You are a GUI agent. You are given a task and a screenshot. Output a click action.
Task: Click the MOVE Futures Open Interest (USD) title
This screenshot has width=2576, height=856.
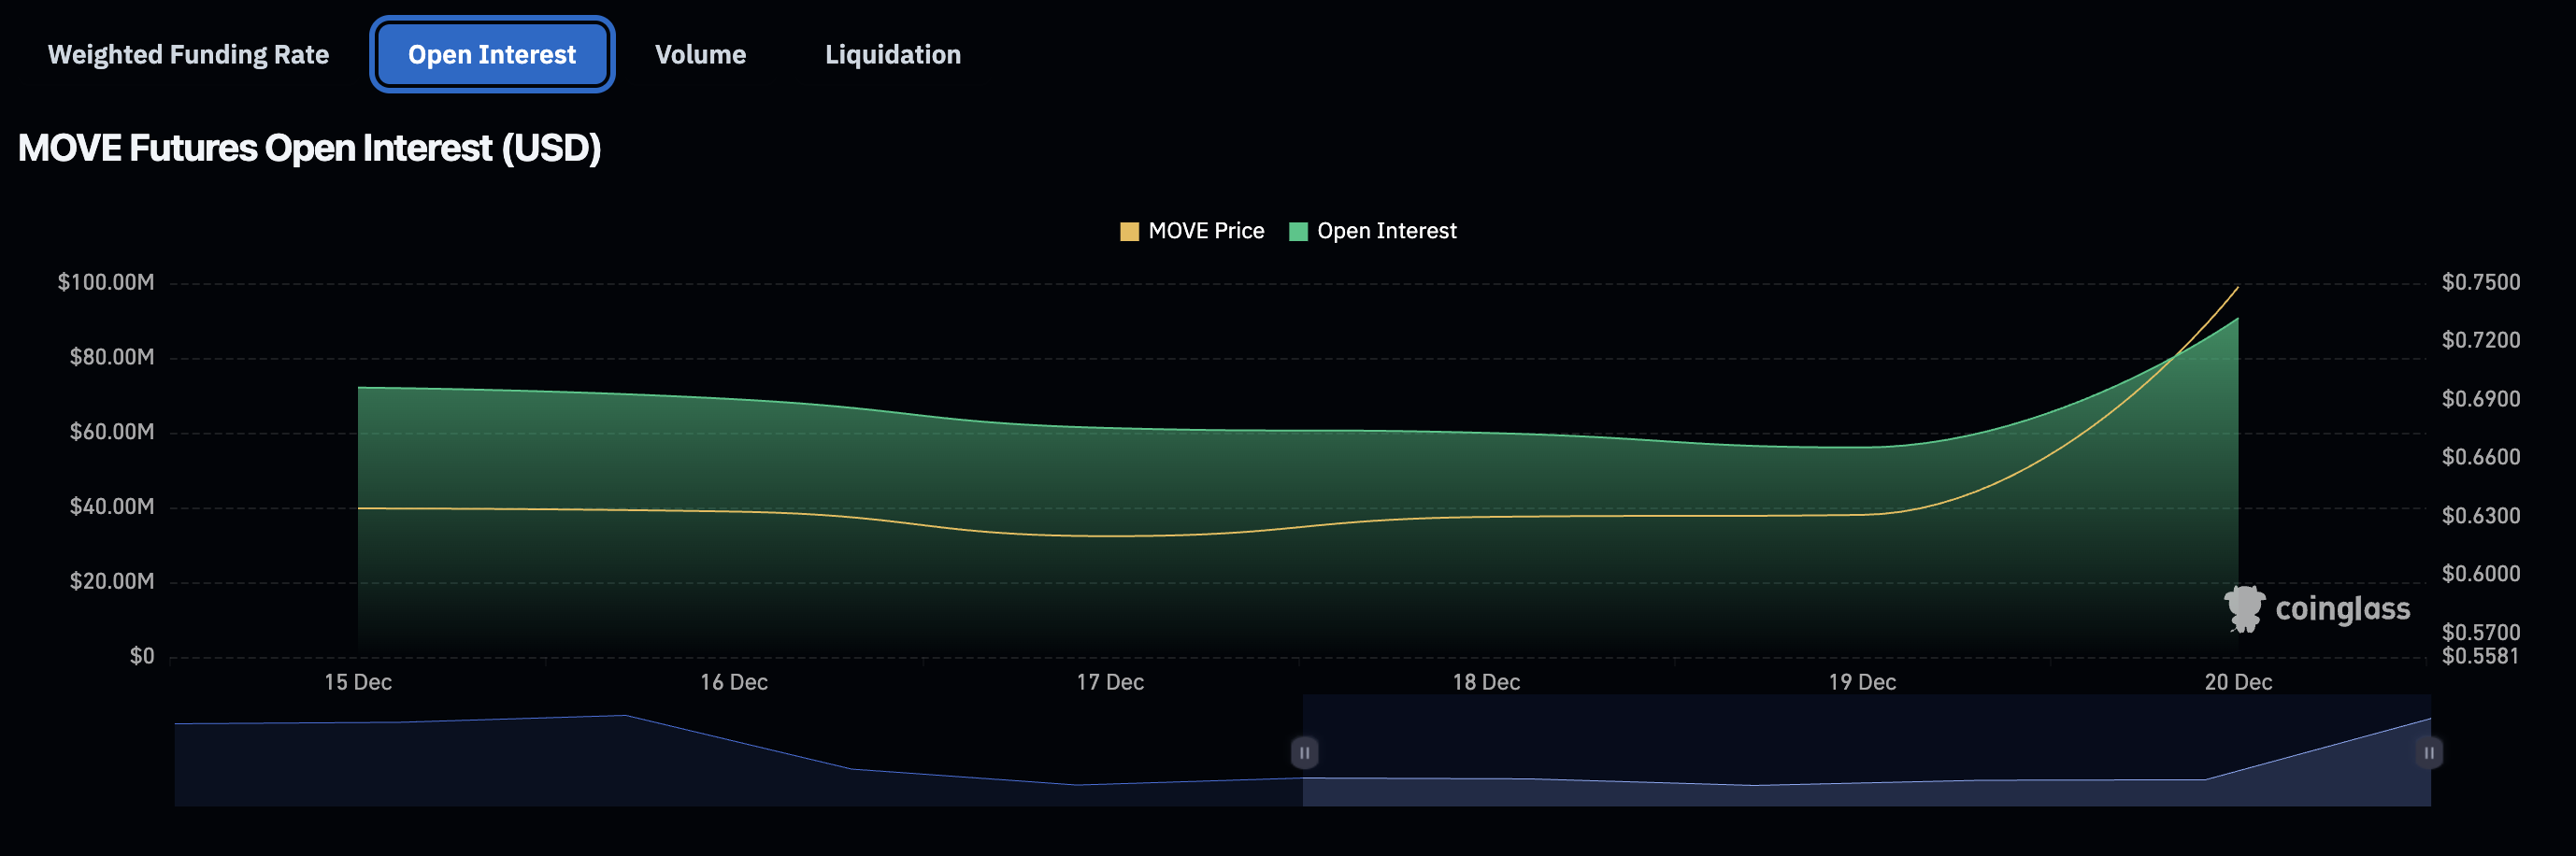point(309,148)
